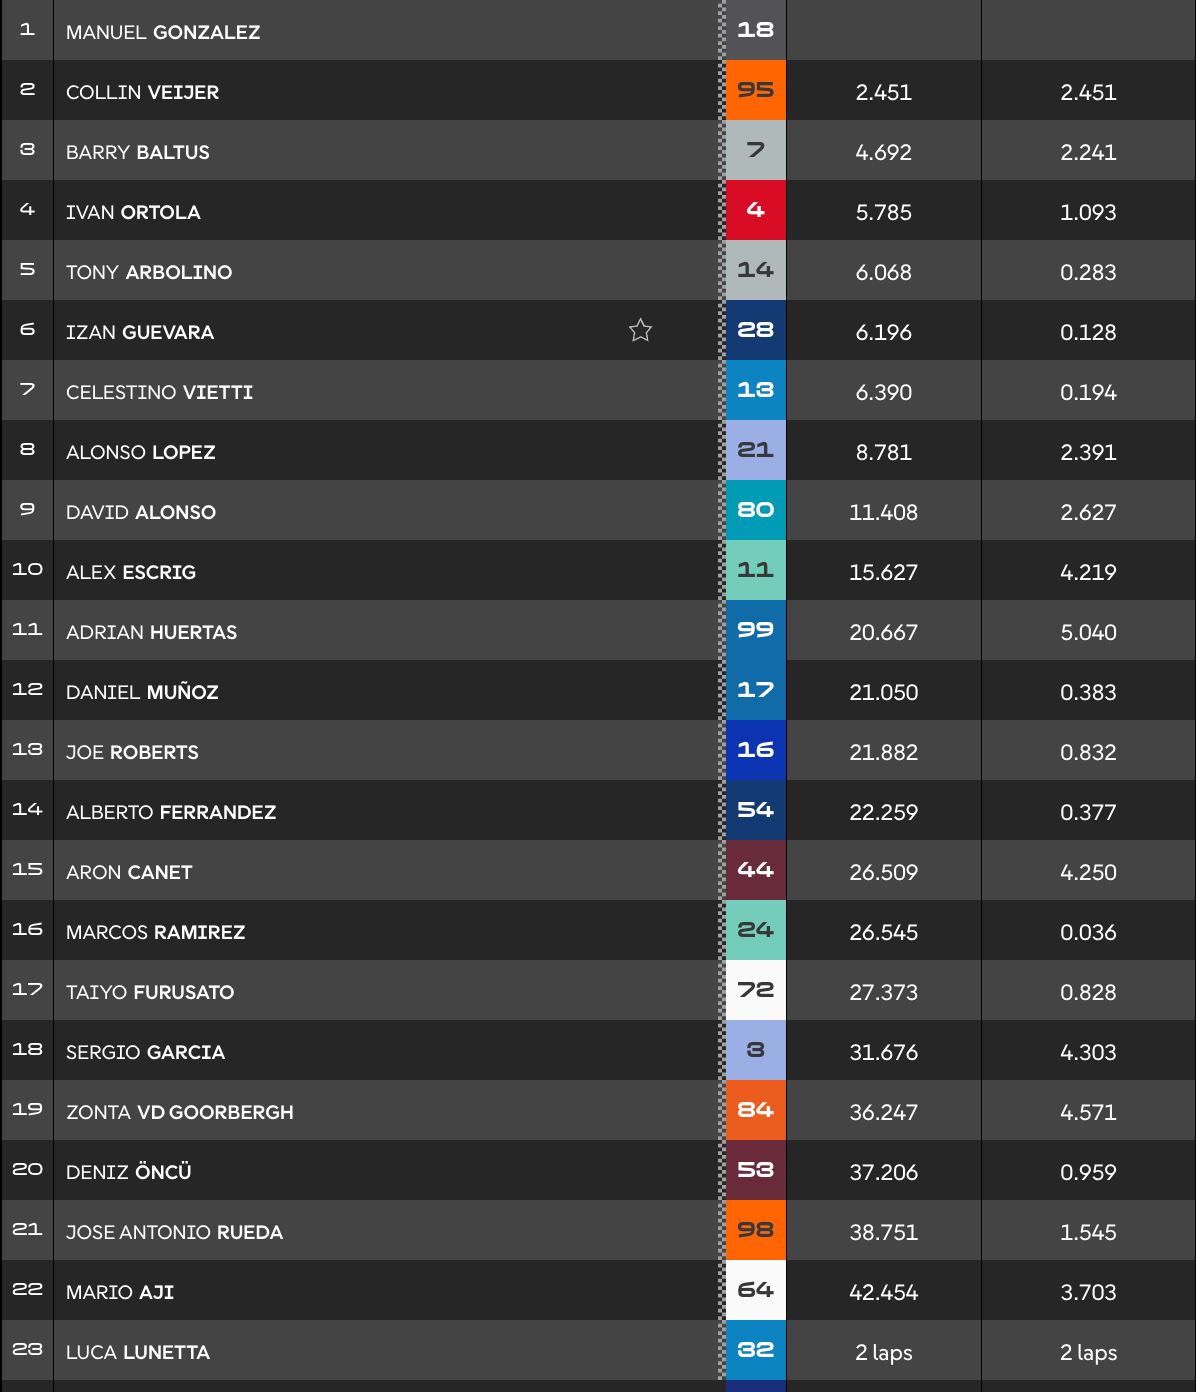Open Collin Veijer rider profile
Viewport: 1196px width, 1392px height.
[x=142, y=92]
